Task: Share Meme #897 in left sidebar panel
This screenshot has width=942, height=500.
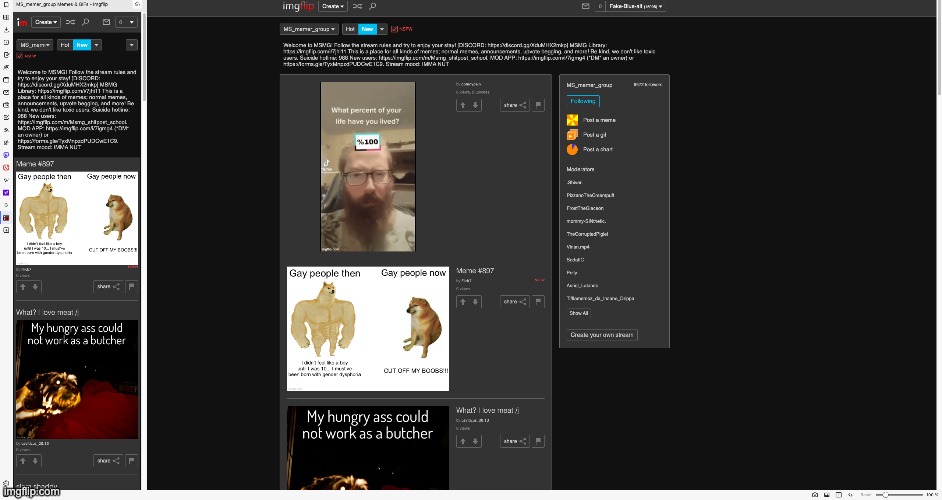Action: tap(108, 287)
